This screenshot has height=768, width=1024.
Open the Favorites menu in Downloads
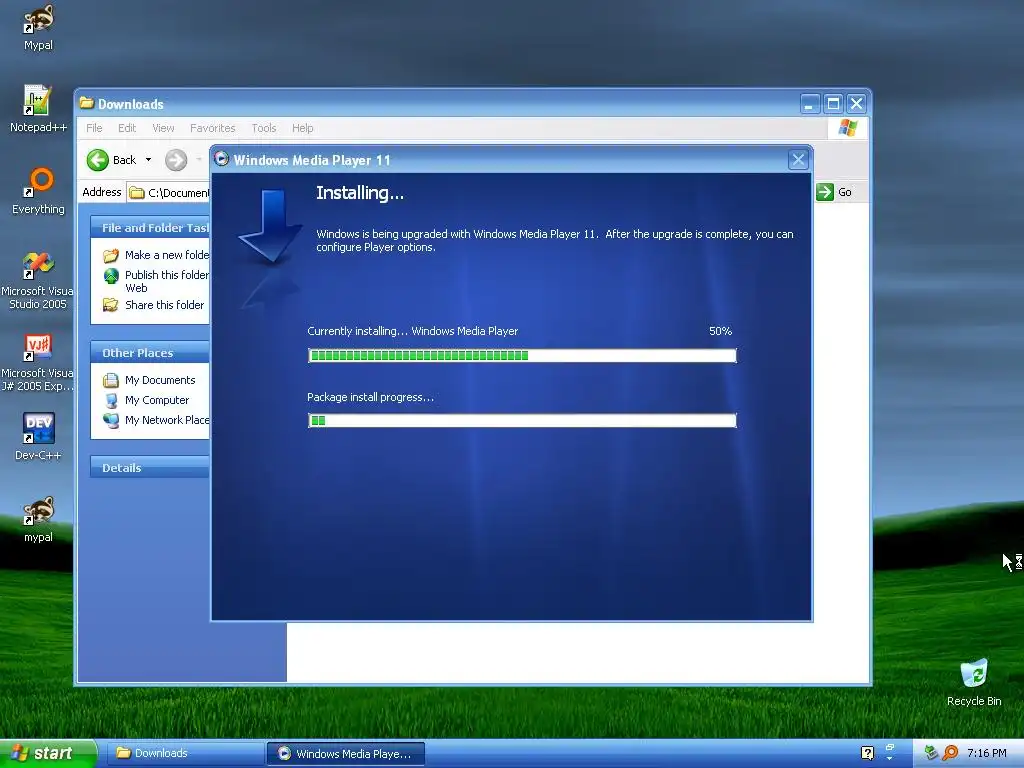(x=212, y=128)
